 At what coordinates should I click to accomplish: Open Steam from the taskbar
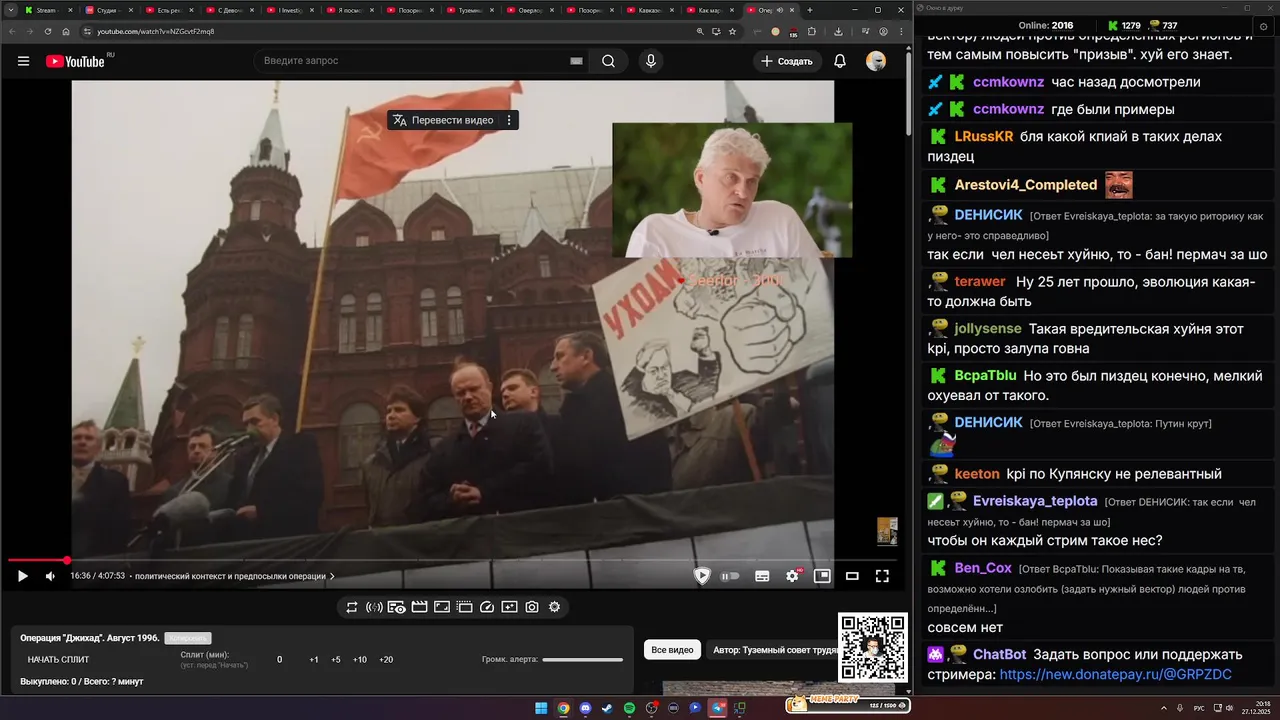point(607,708)
